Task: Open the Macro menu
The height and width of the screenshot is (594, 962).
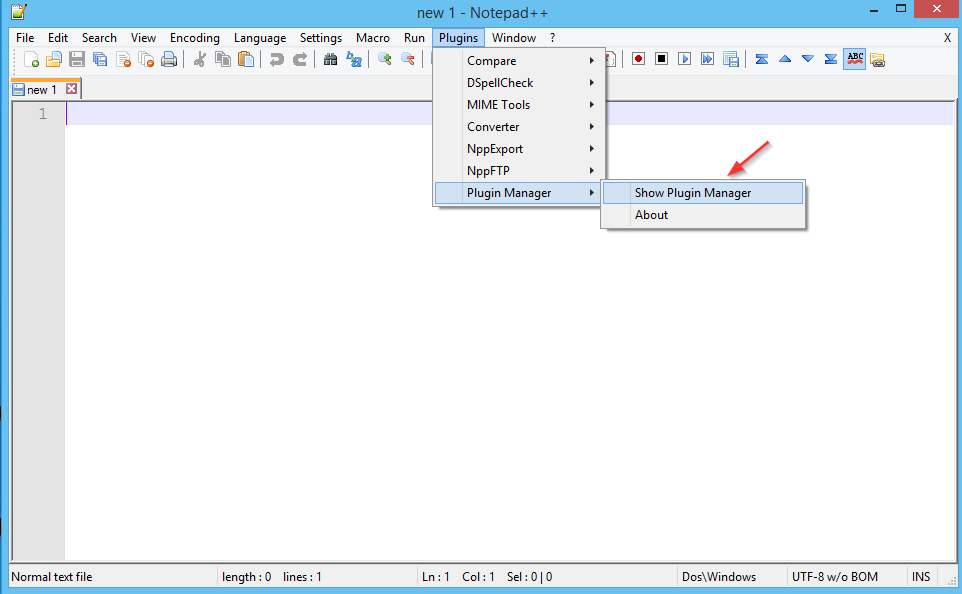Action: click(372, 38)
